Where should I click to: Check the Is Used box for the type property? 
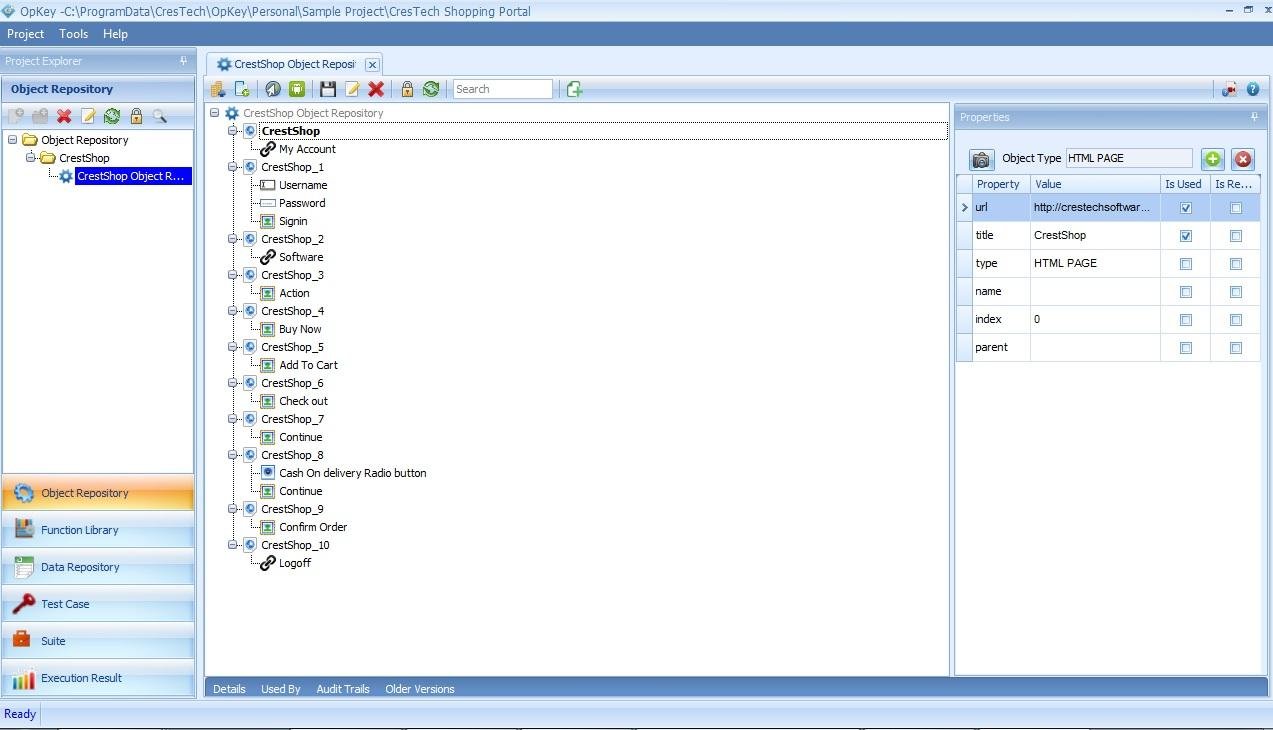pos(1185,263)
